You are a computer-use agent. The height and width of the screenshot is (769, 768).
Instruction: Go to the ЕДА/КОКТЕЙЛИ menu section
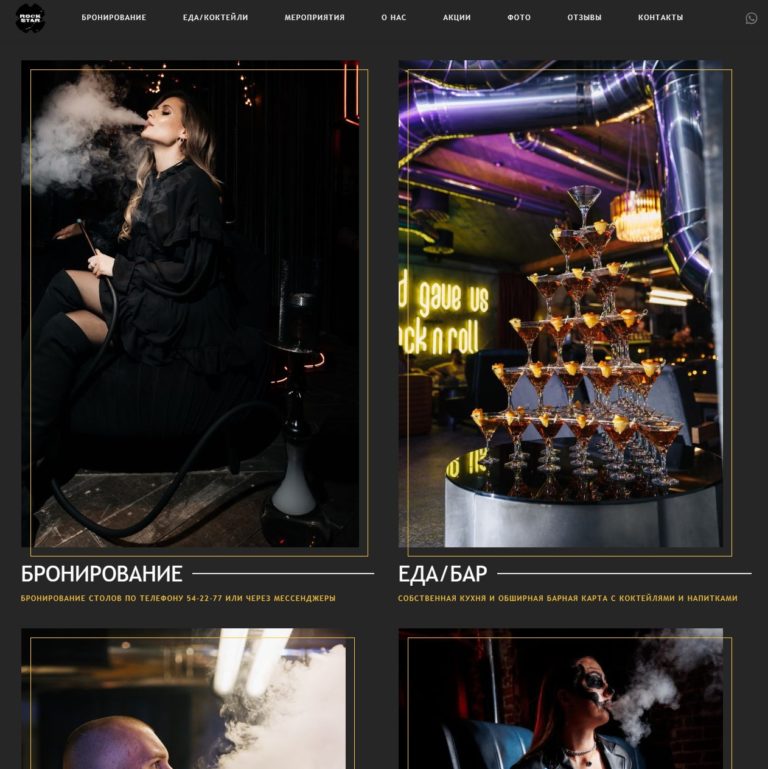click(x=215, y=17)
